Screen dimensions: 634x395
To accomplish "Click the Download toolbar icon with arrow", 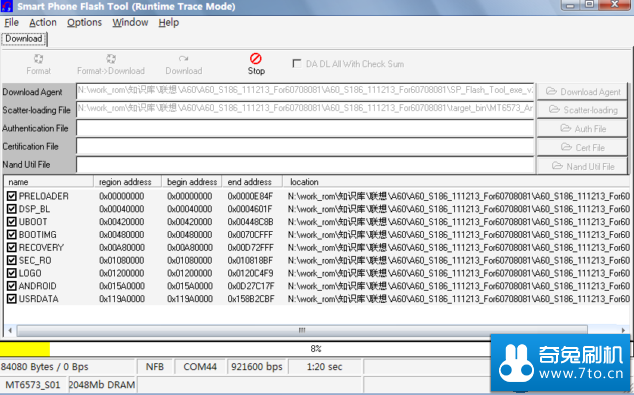I will [184, 59].
